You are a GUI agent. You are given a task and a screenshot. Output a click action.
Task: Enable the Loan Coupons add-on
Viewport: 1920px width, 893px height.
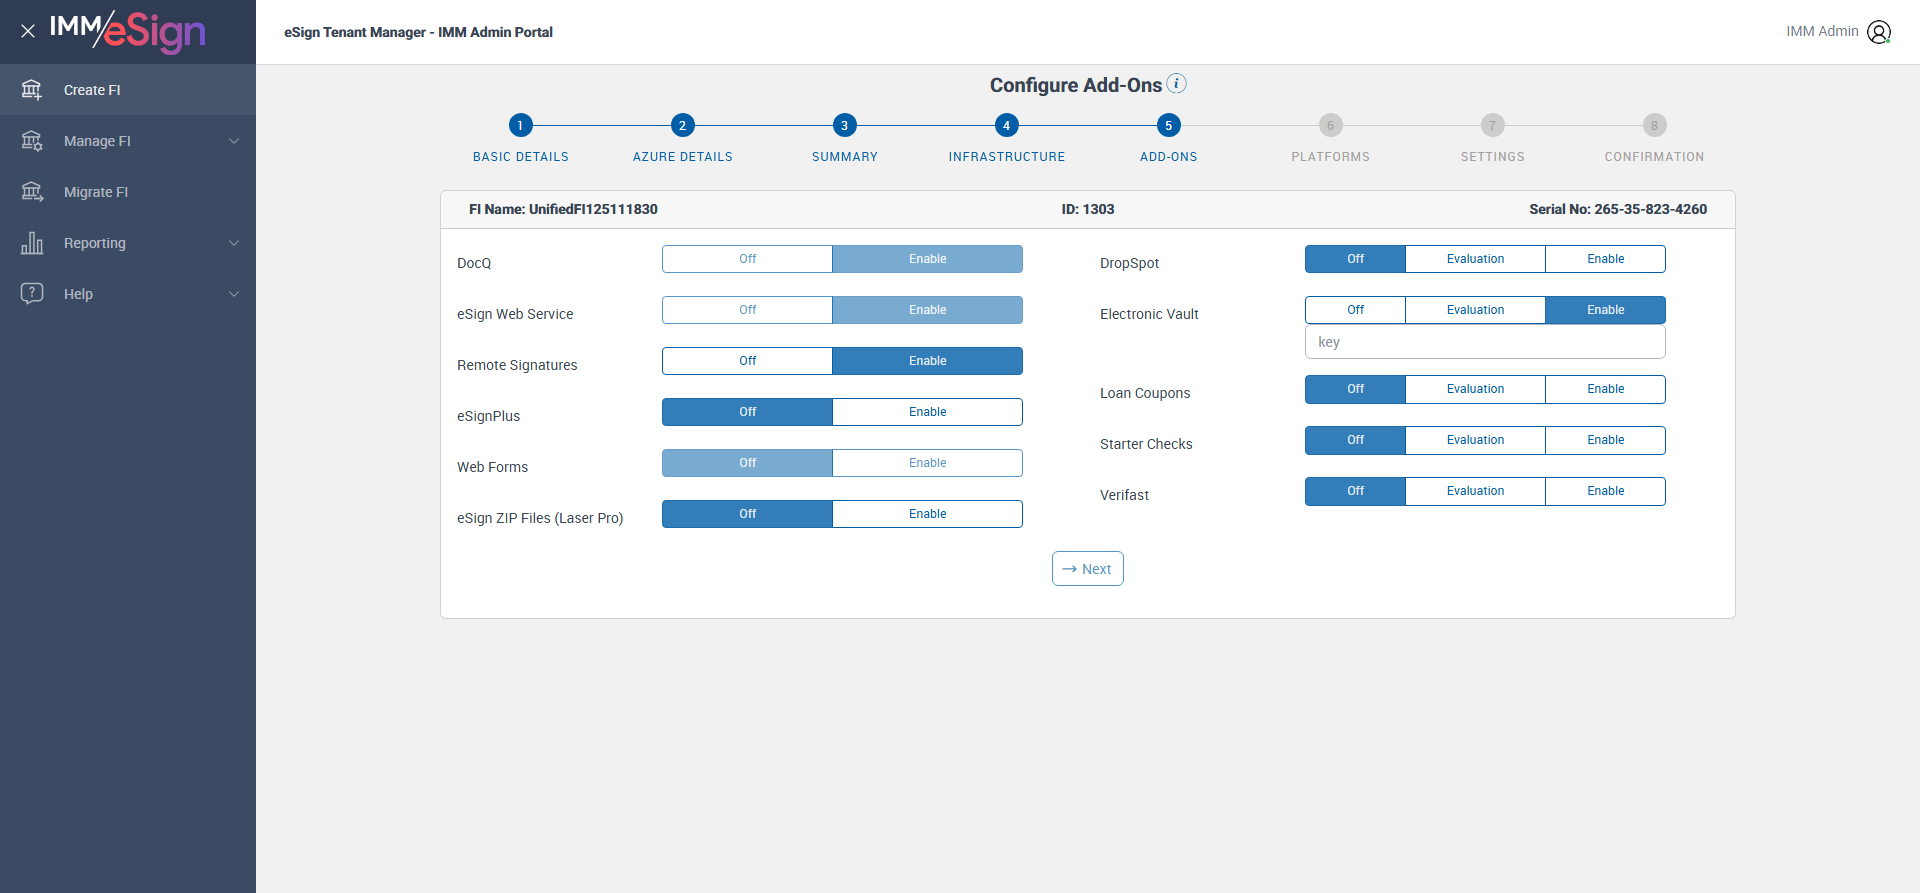(x=1605, y=389)
